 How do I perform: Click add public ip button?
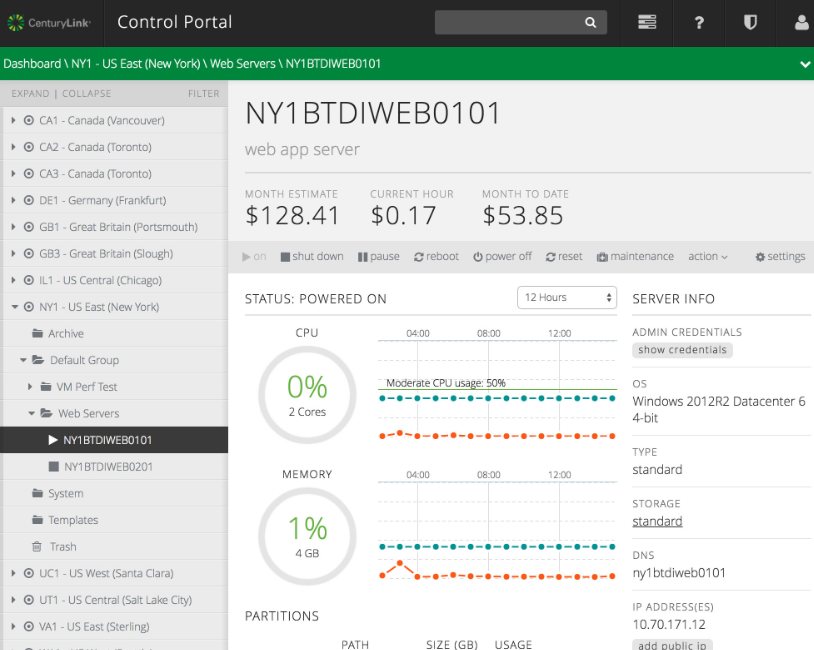click(x=672, y=645)
